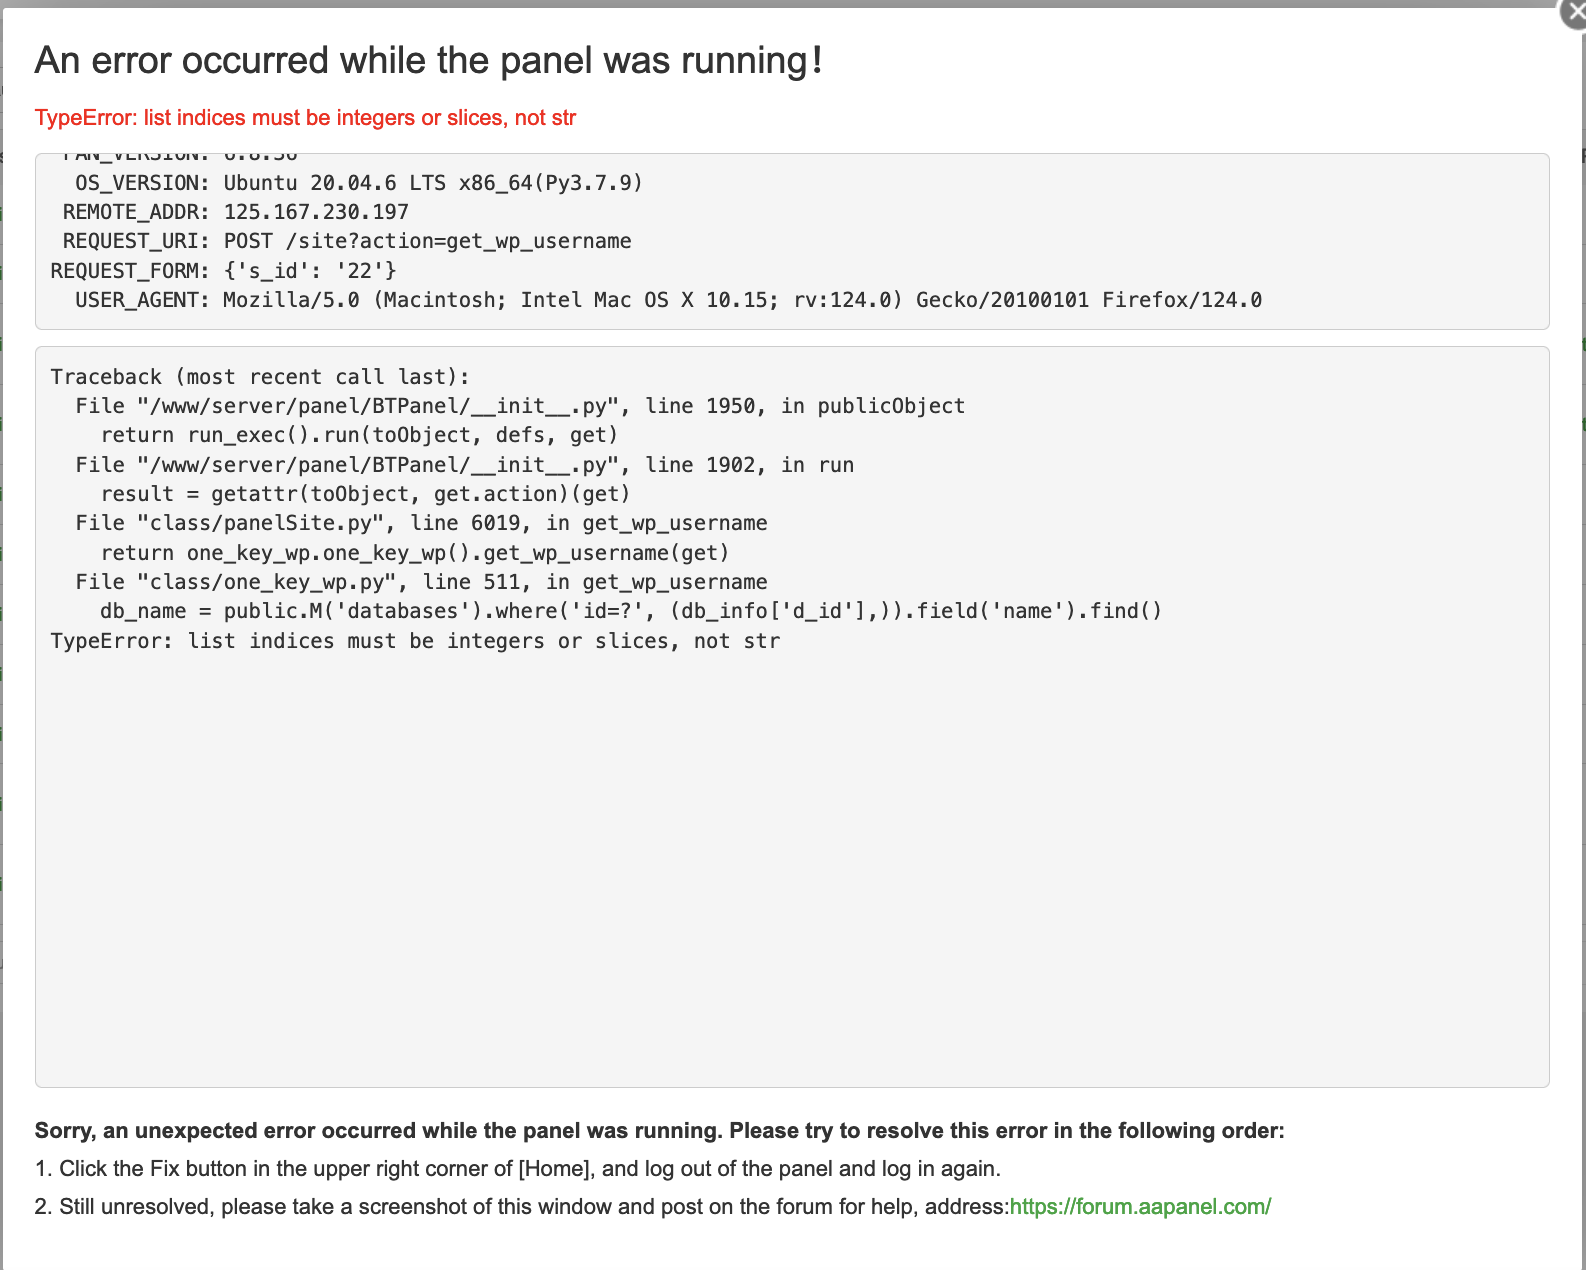Open the forum.aapanel.com link
Image resolution: width=1586 pixels, height=1270 pixels.
click(x=1140, y=1206)
